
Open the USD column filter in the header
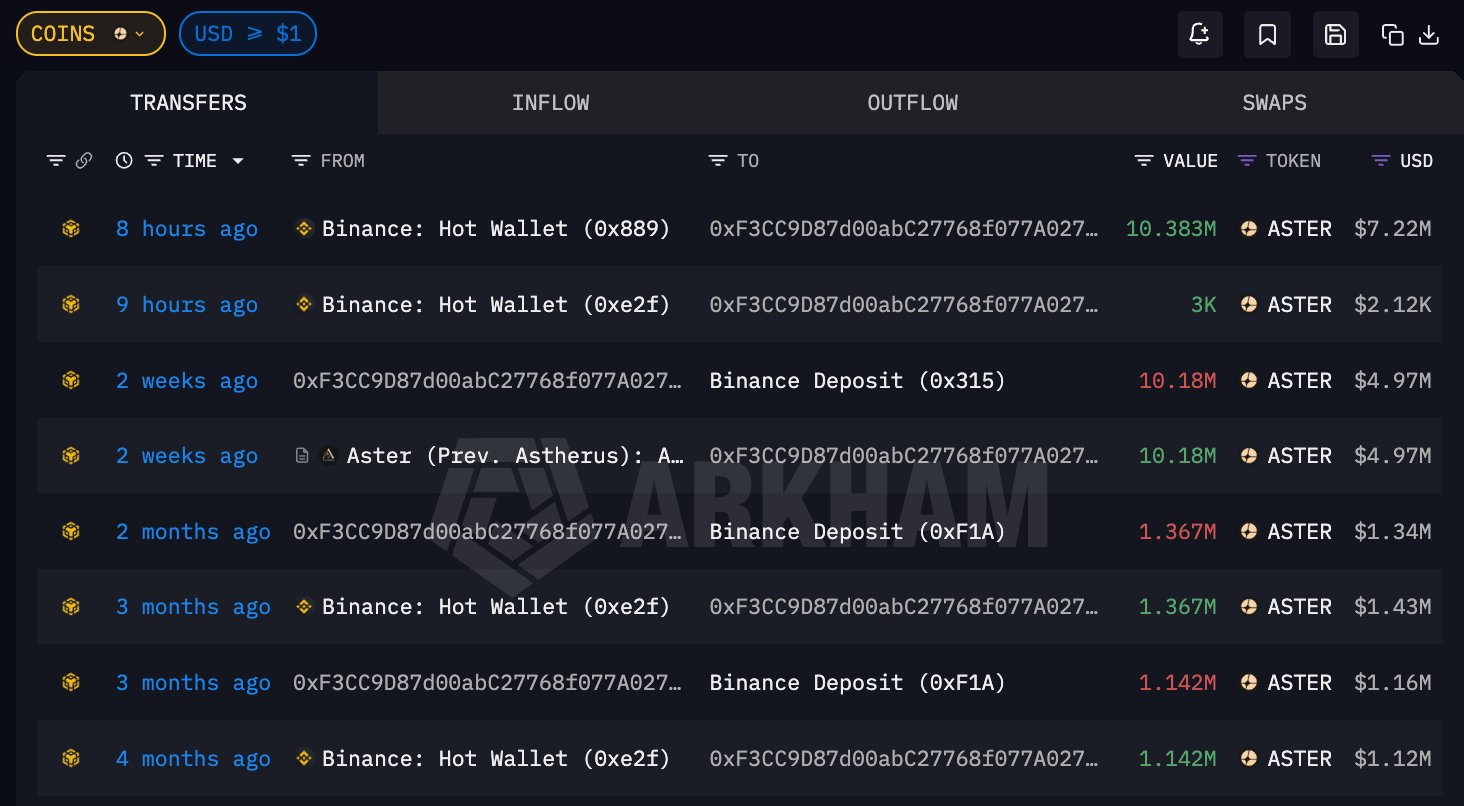pos(1380,160)
